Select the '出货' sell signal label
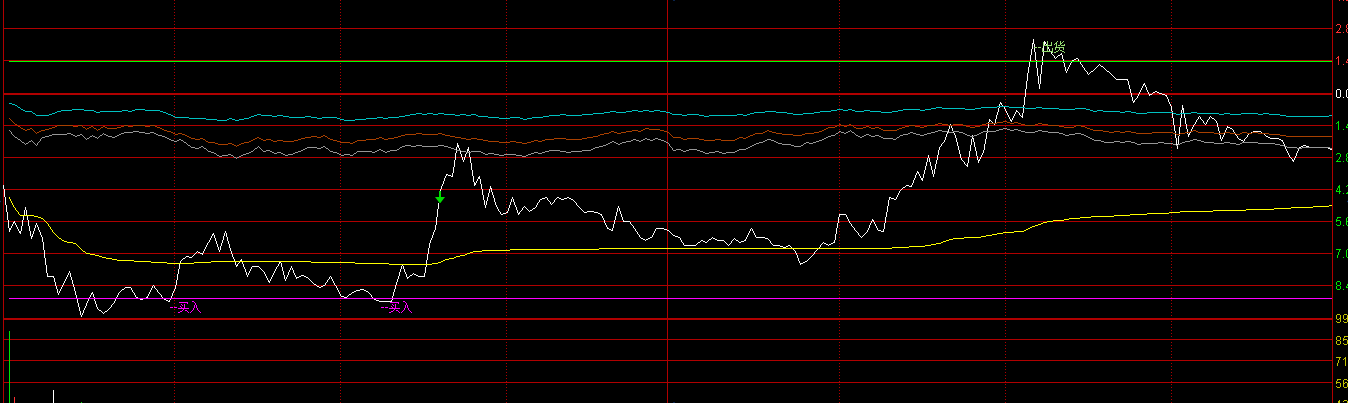Image resolution: width=1348 pixels, height=403 pixels. click(1053, 47)
